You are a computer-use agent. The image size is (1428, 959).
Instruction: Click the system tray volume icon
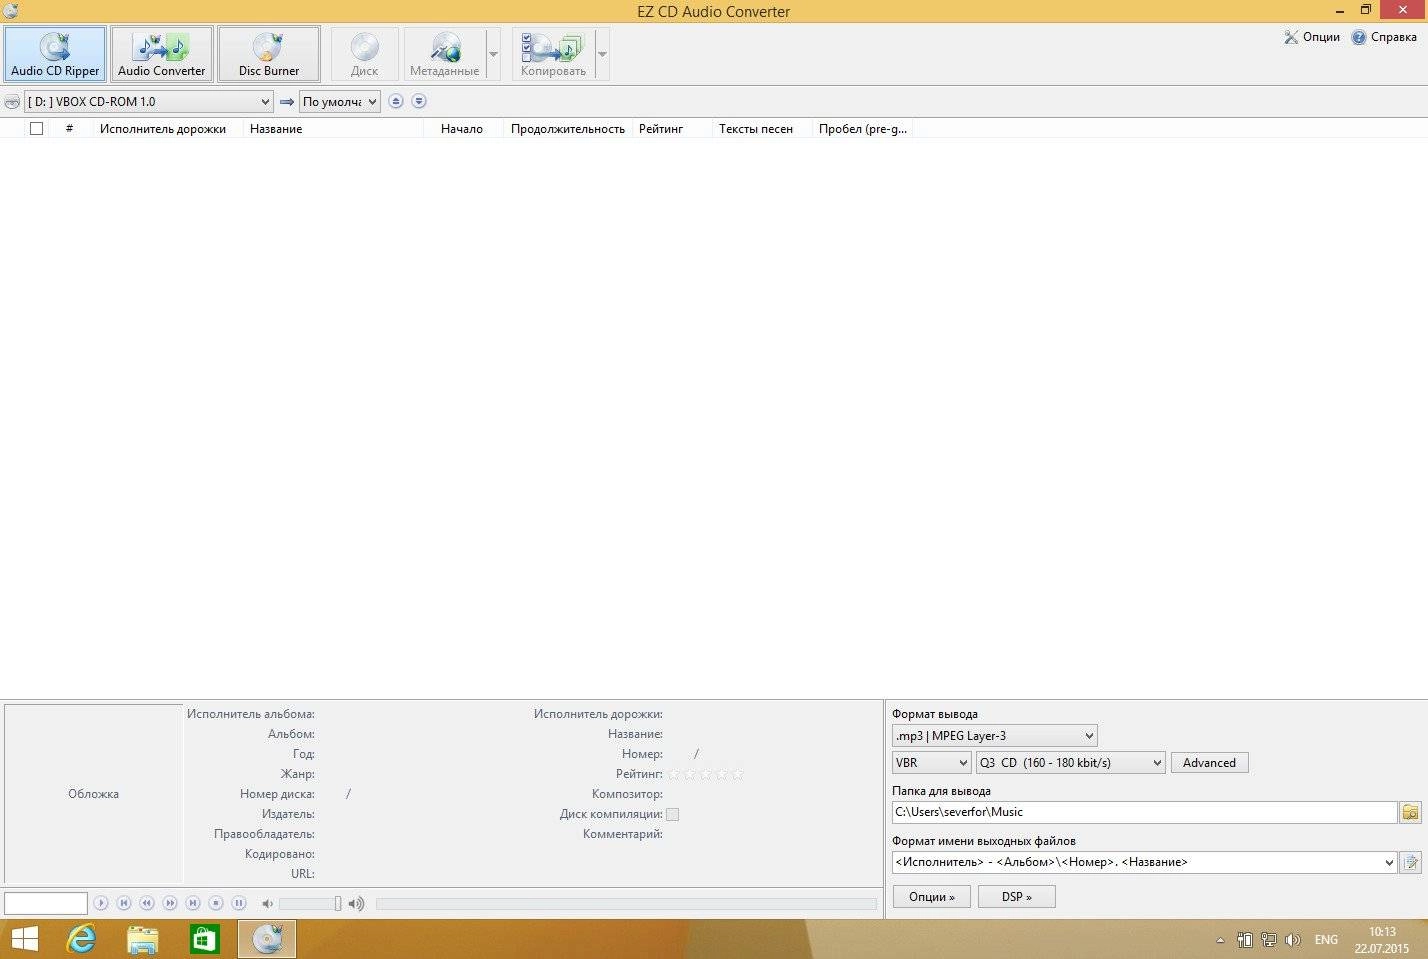point(1293,940)
